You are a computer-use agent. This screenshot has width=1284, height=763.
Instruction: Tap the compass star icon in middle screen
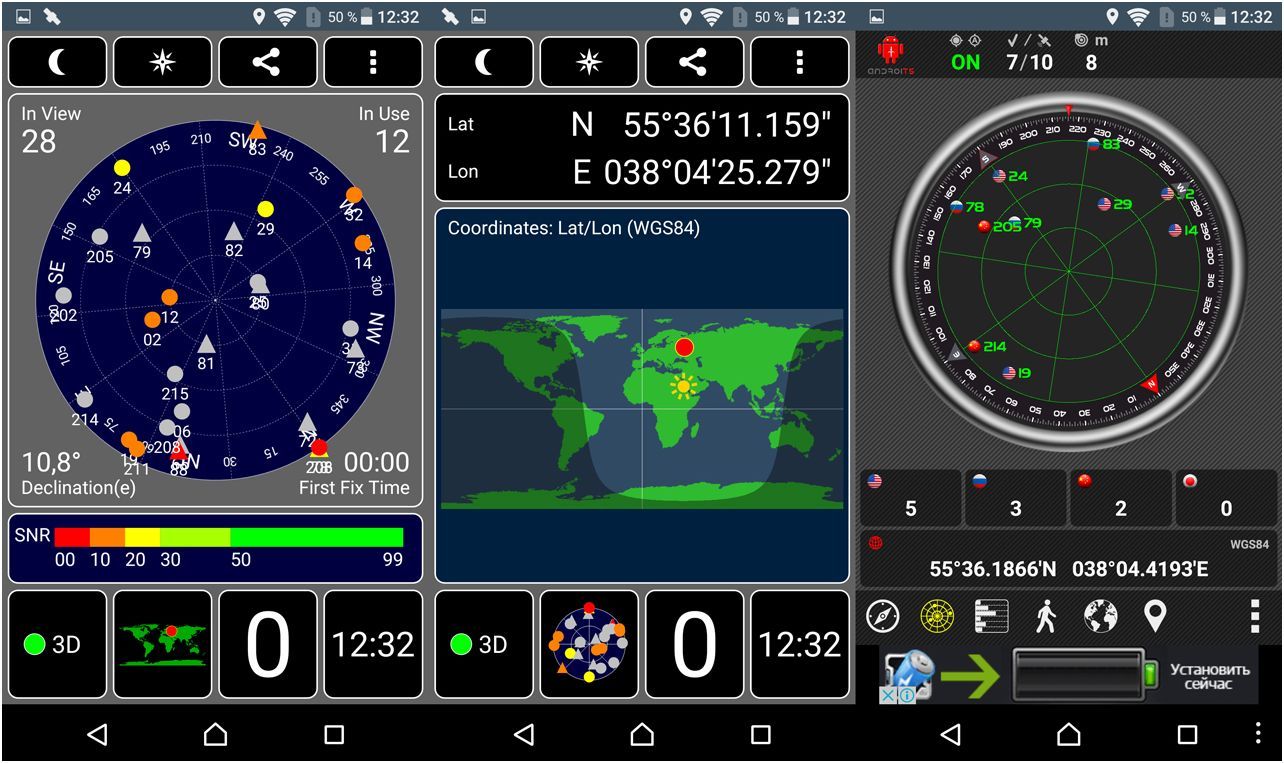[589, 62]
